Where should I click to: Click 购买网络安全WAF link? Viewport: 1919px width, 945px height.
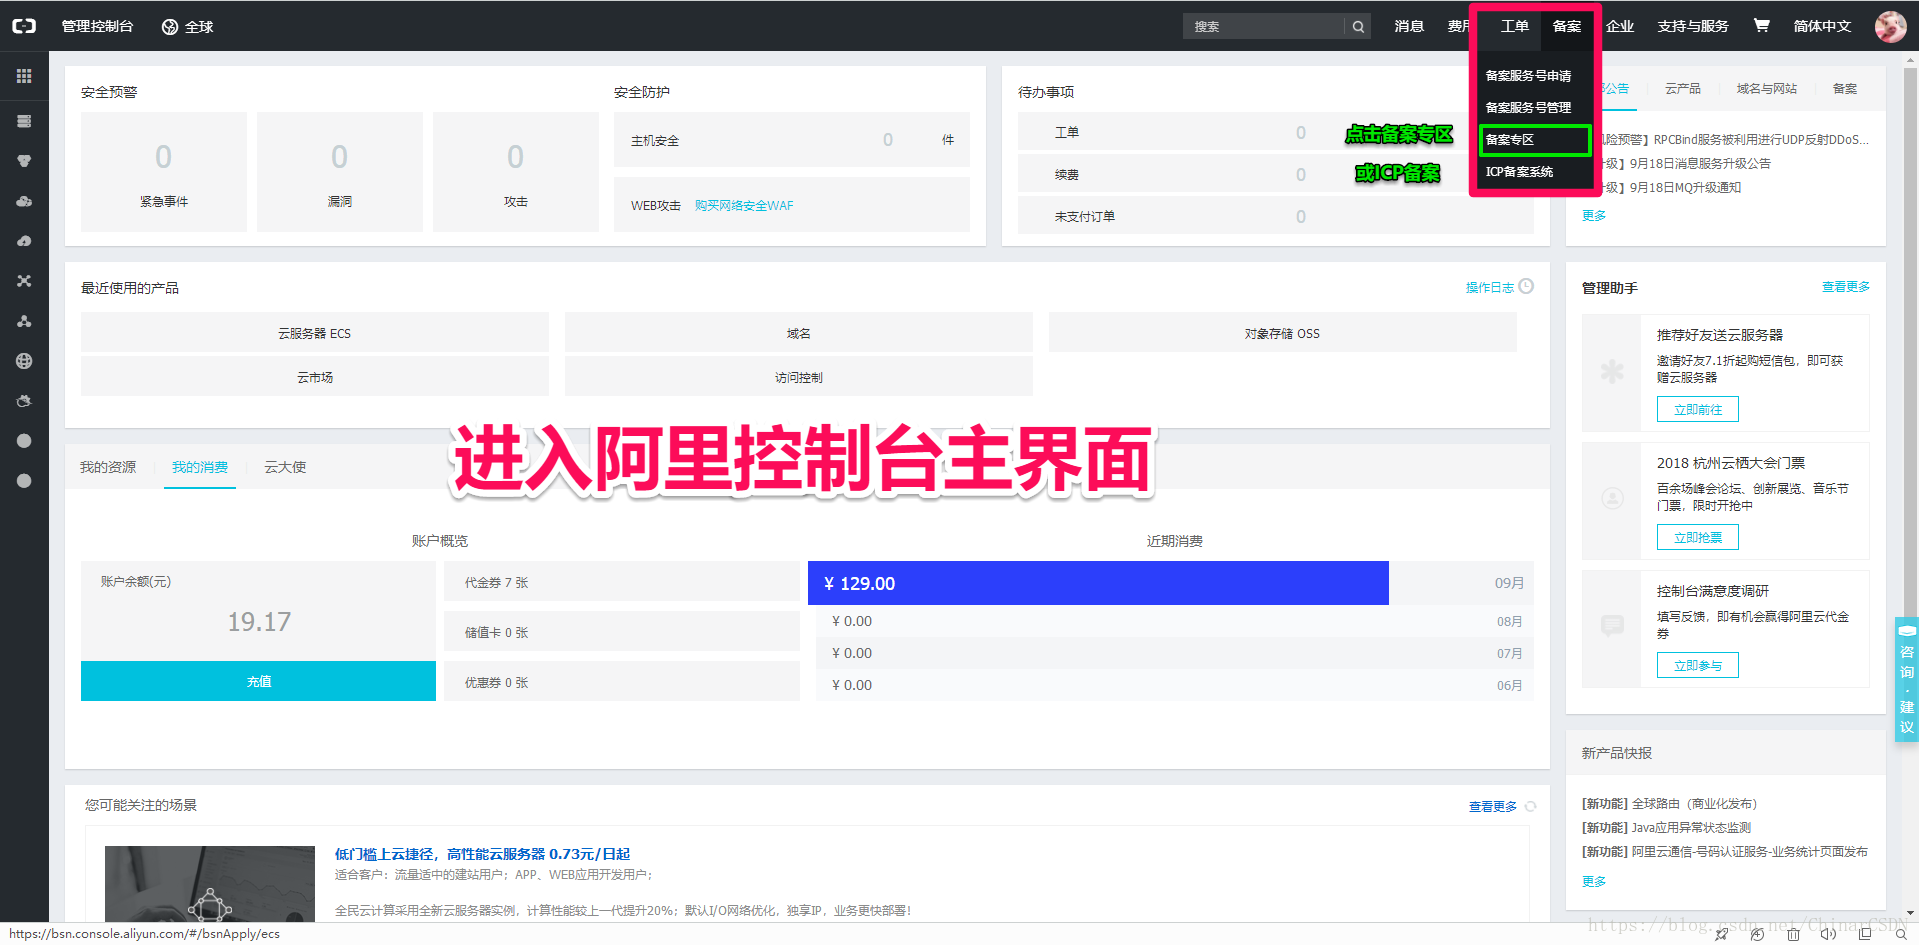pyautogui.click(x=744, y=206)
